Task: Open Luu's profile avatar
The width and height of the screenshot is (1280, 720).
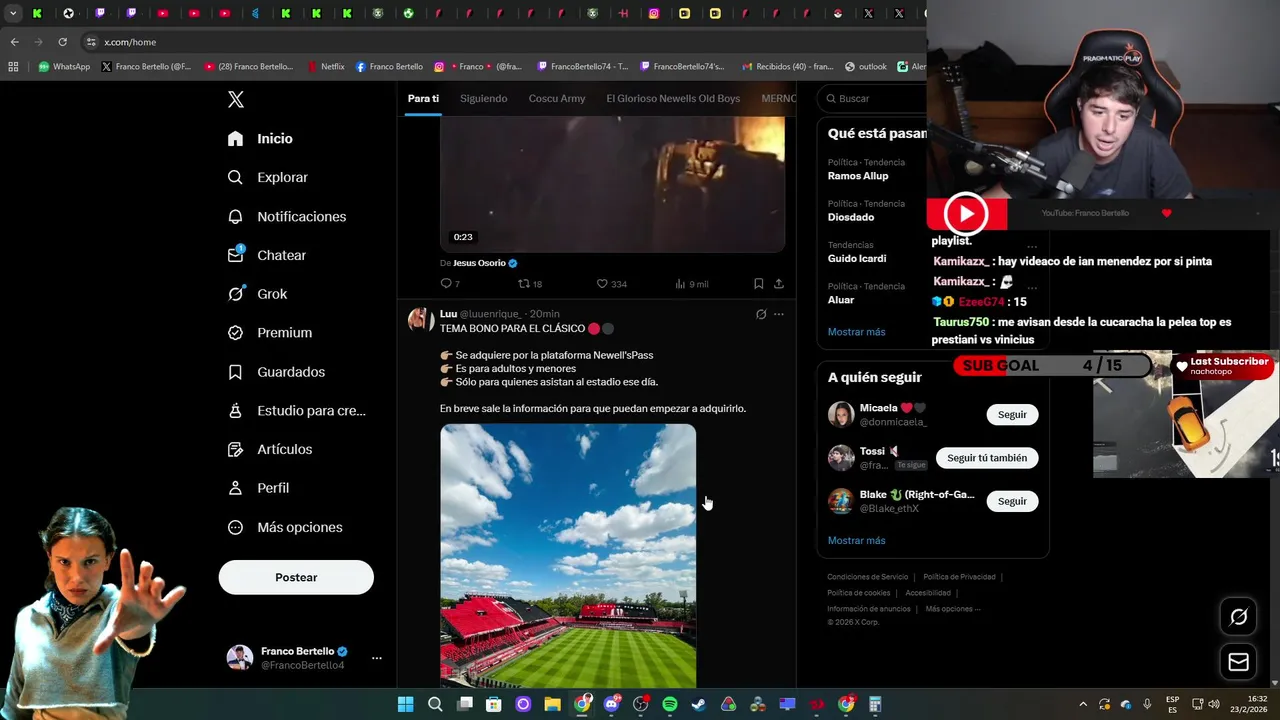Action: click(420, 320)
